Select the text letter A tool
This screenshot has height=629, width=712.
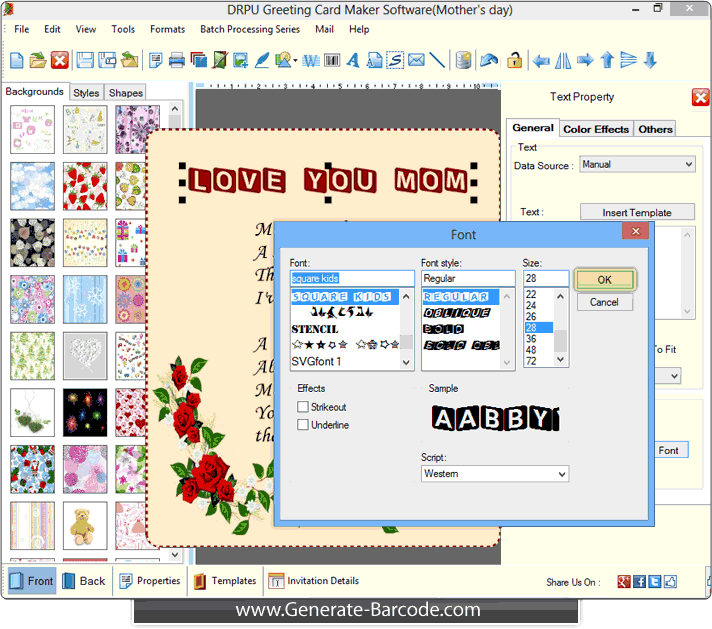coord(353,60)
